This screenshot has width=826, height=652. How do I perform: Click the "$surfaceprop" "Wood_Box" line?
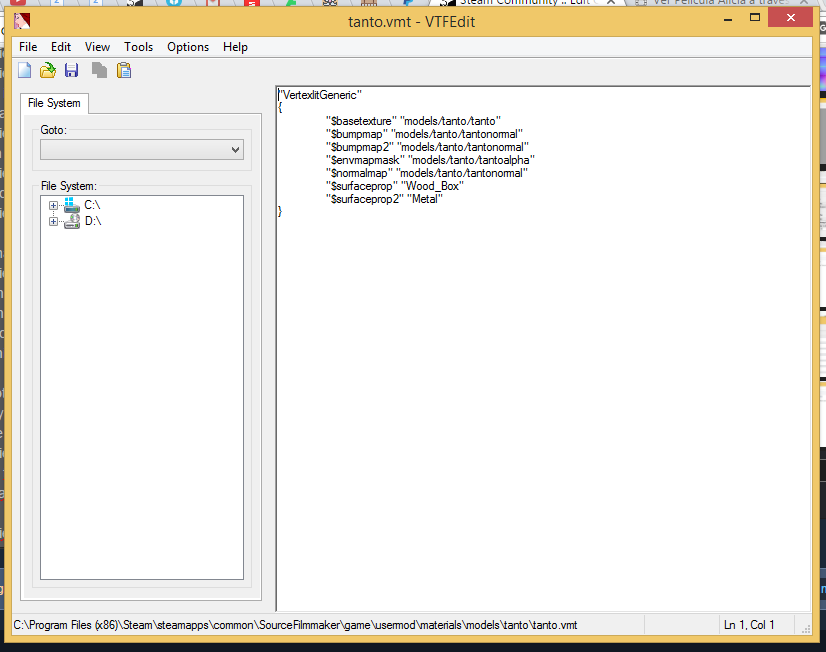coord(395,186)
